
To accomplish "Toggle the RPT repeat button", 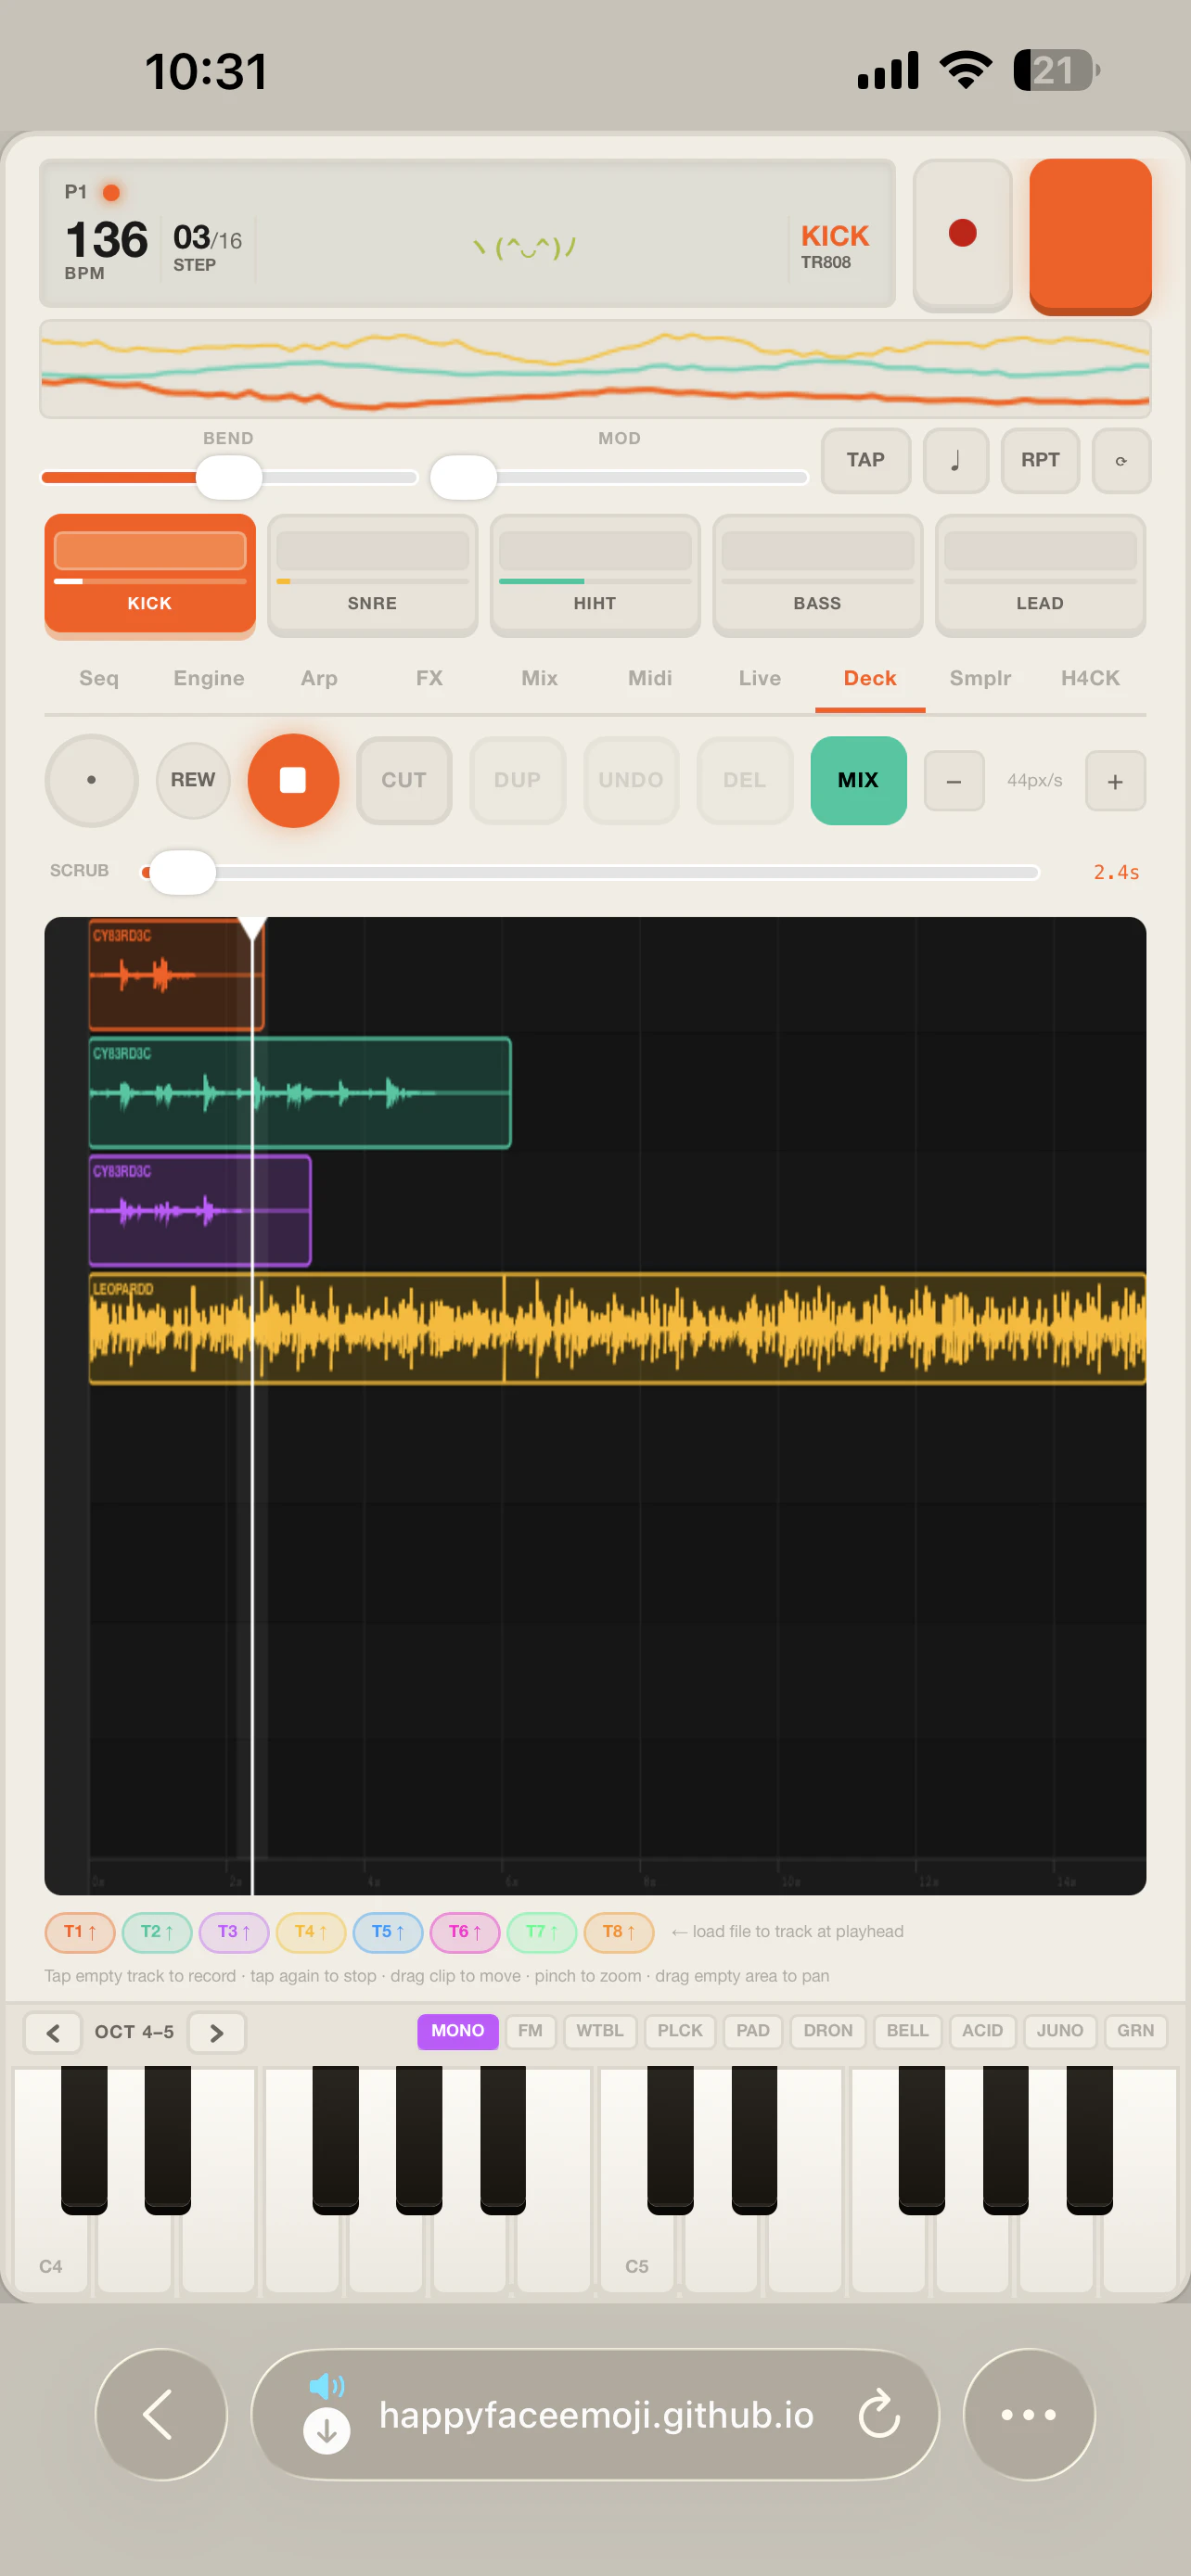I will coord(1040,460).
